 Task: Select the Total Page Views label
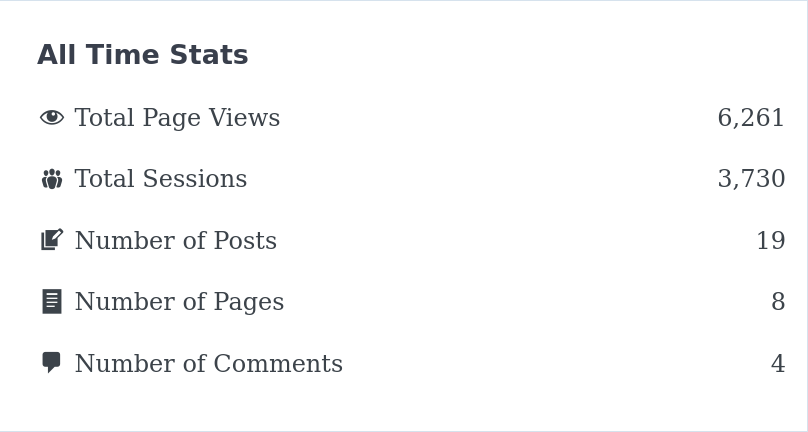177,118
